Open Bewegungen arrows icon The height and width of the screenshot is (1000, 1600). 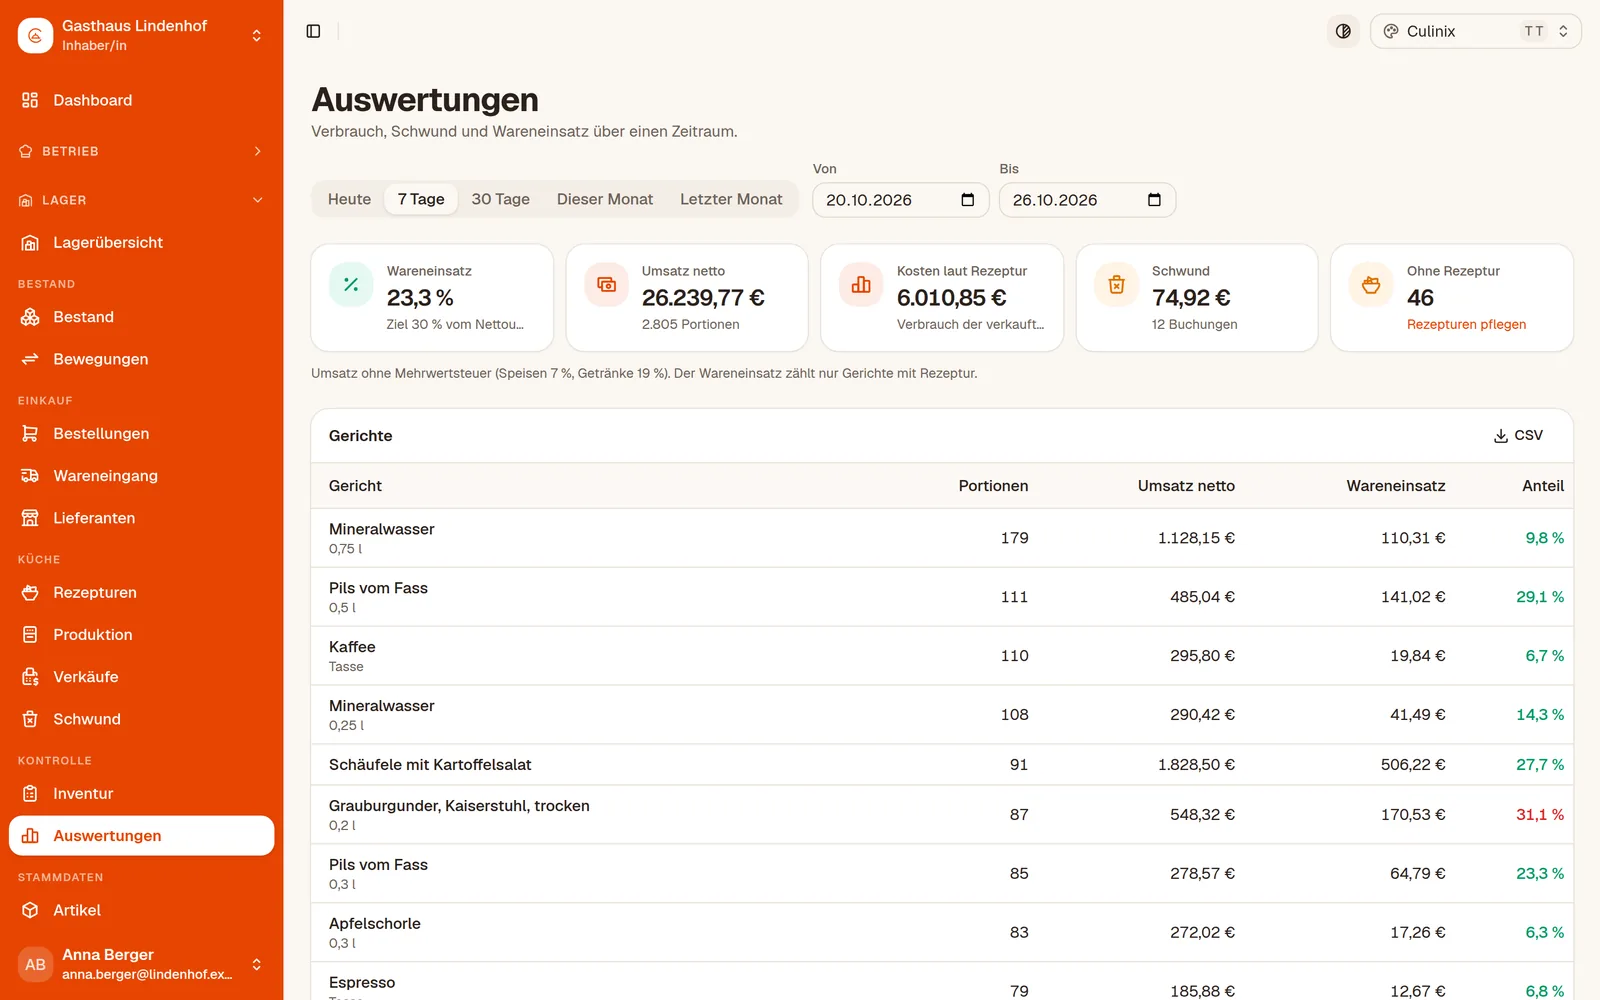[30, 359]
